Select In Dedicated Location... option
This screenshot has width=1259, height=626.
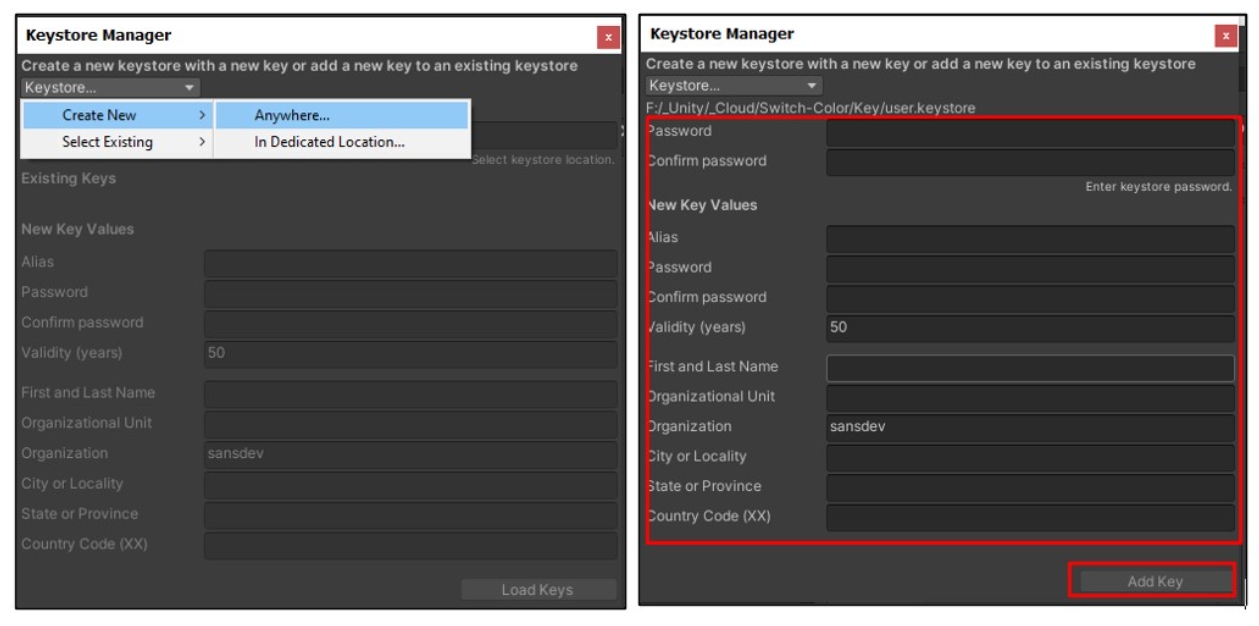pyautogui.click(x=329, y=142)
